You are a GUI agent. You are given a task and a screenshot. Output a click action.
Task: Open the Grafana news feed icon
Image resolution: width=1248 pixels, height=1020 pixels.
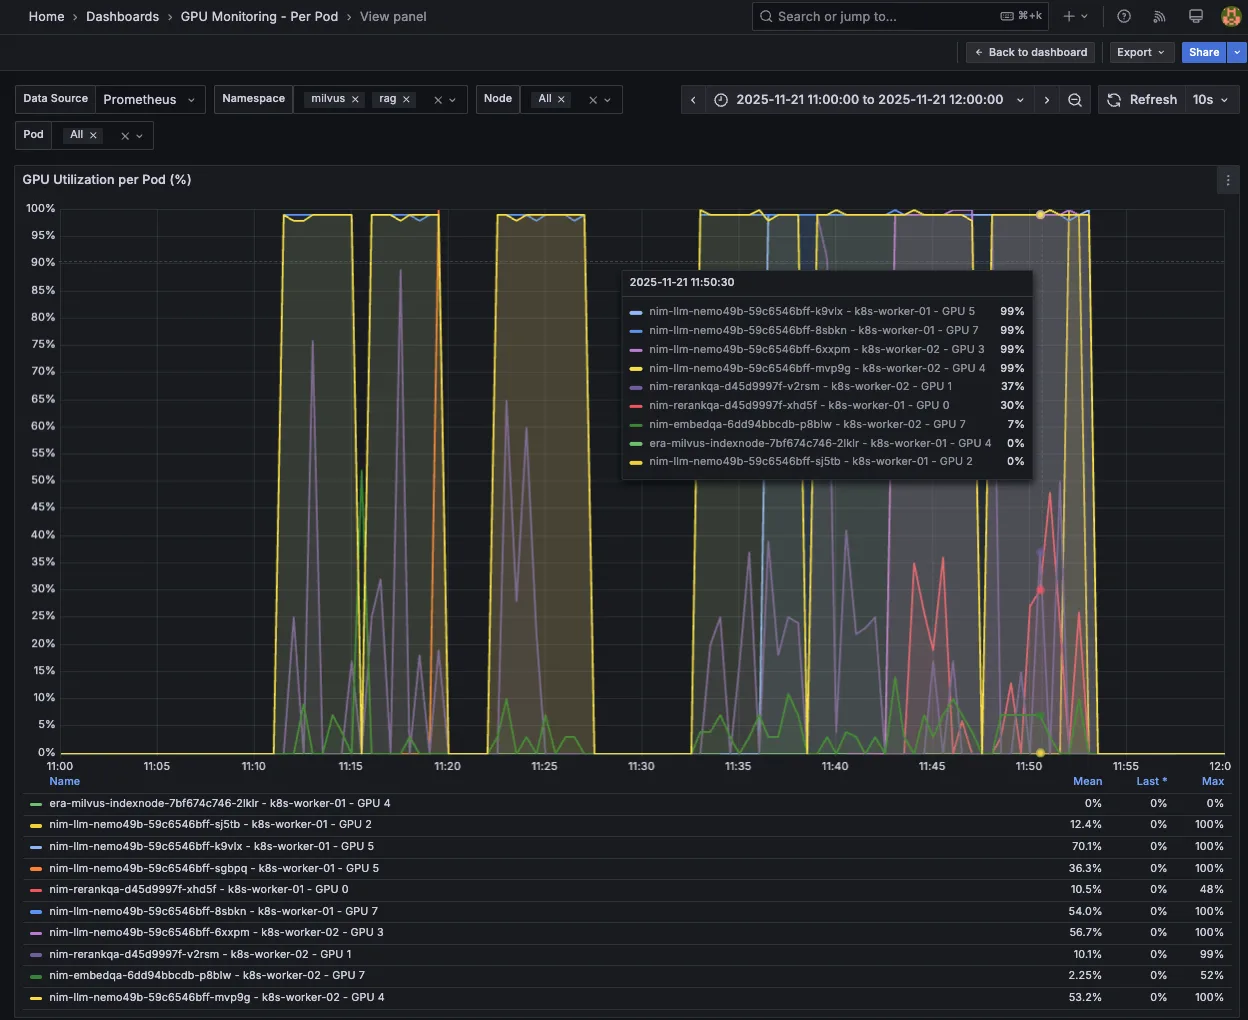coord(1159,16)
